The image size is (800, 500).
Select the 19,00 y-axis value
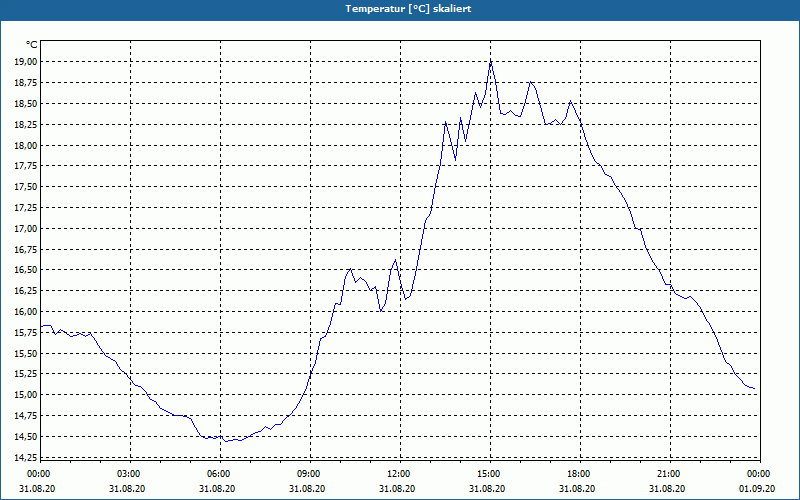28,62
